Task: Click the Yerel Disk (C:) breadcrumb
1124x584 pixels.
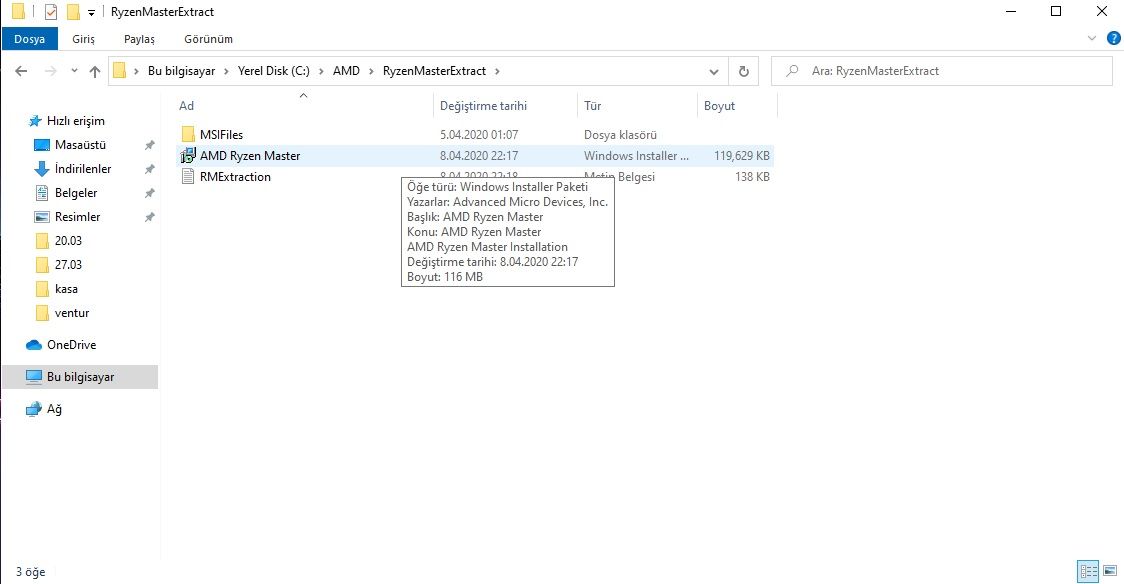Action: click(274, 71)
